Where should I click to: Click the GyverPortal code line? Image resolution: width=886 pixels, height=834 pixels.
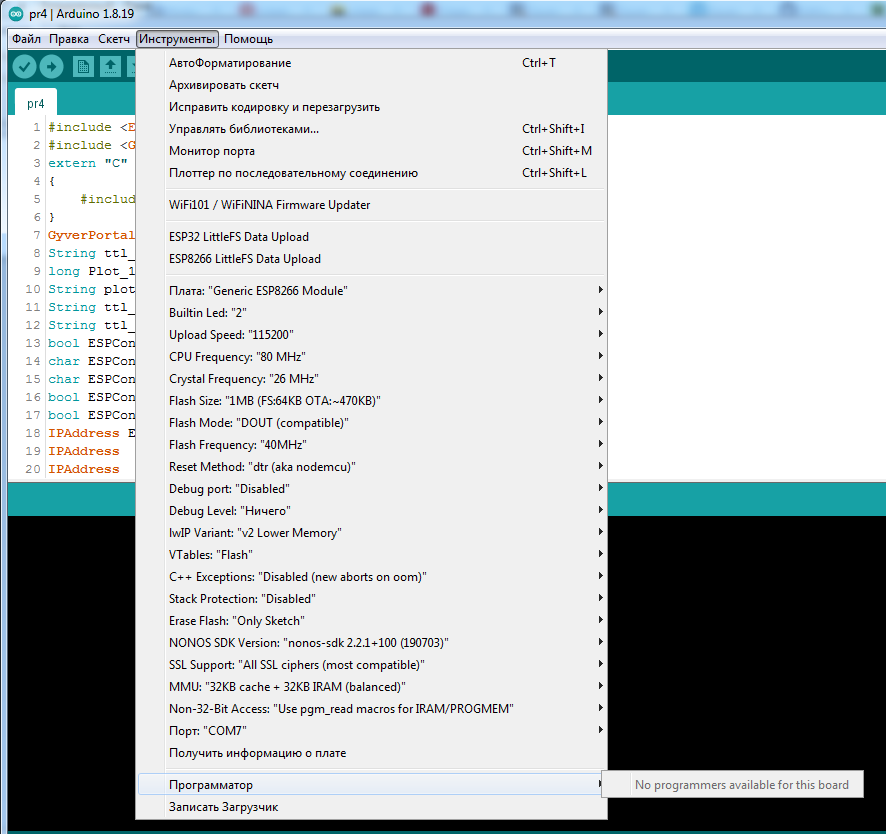tap(92, 236)
